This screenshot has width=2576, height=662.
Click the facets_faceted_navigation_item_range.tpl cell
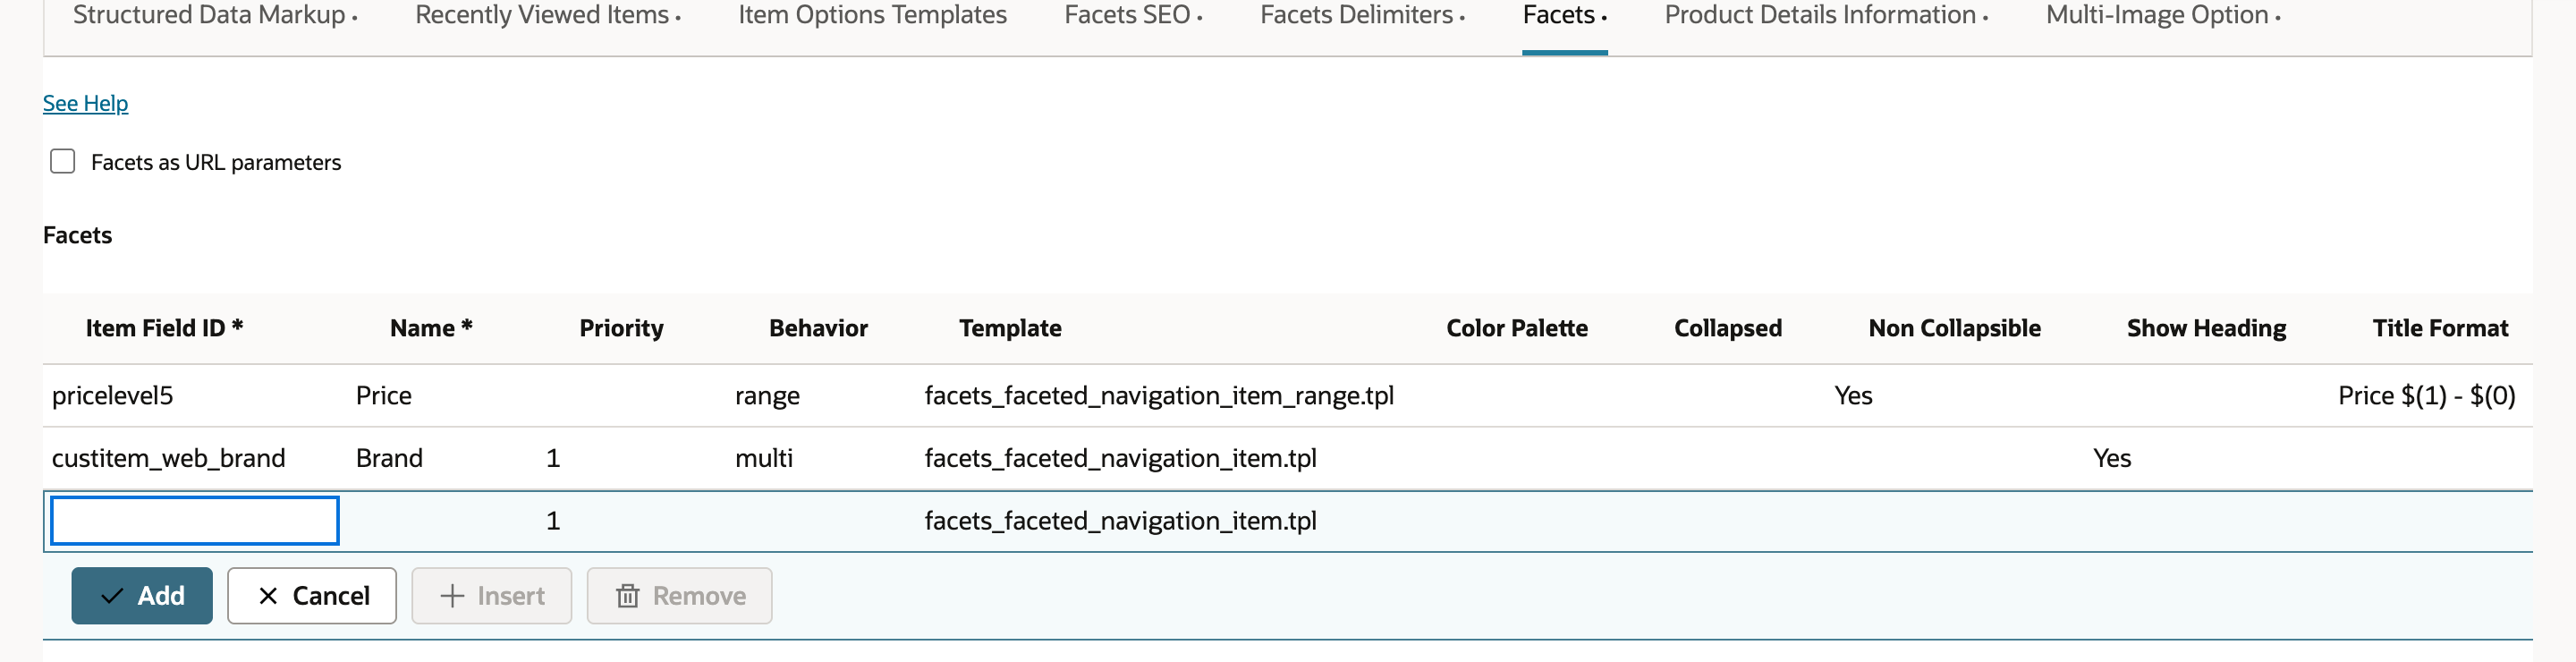1159,396
